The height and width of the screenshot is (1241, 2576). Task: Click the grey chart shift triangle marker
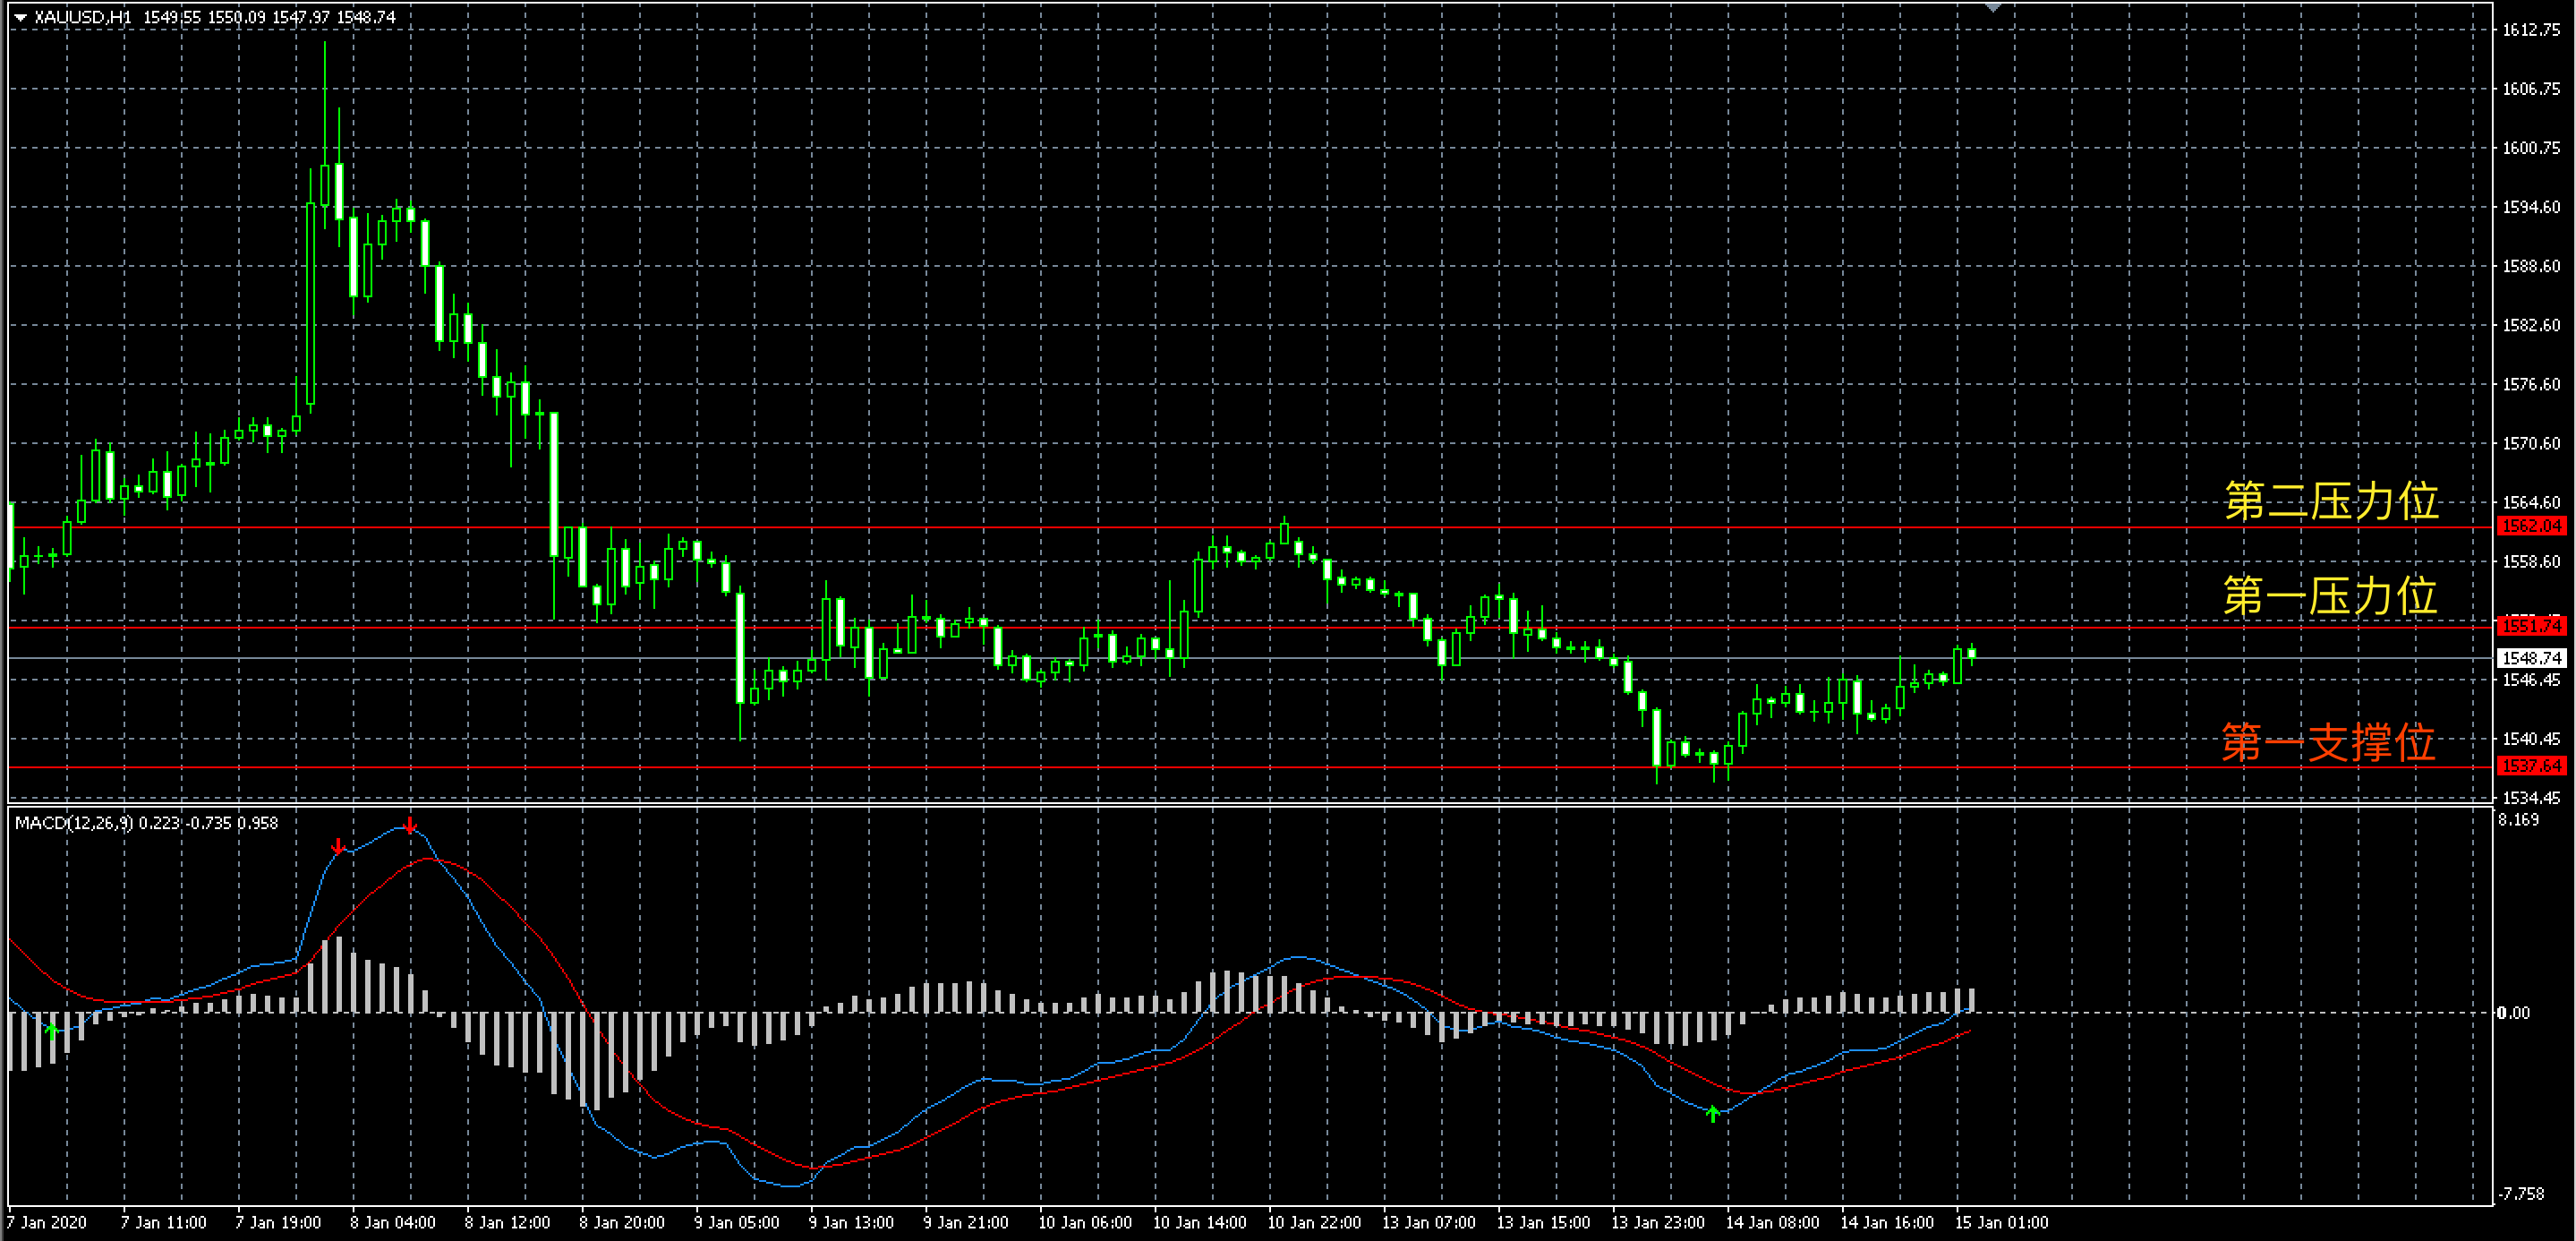tap(1993, 7)
